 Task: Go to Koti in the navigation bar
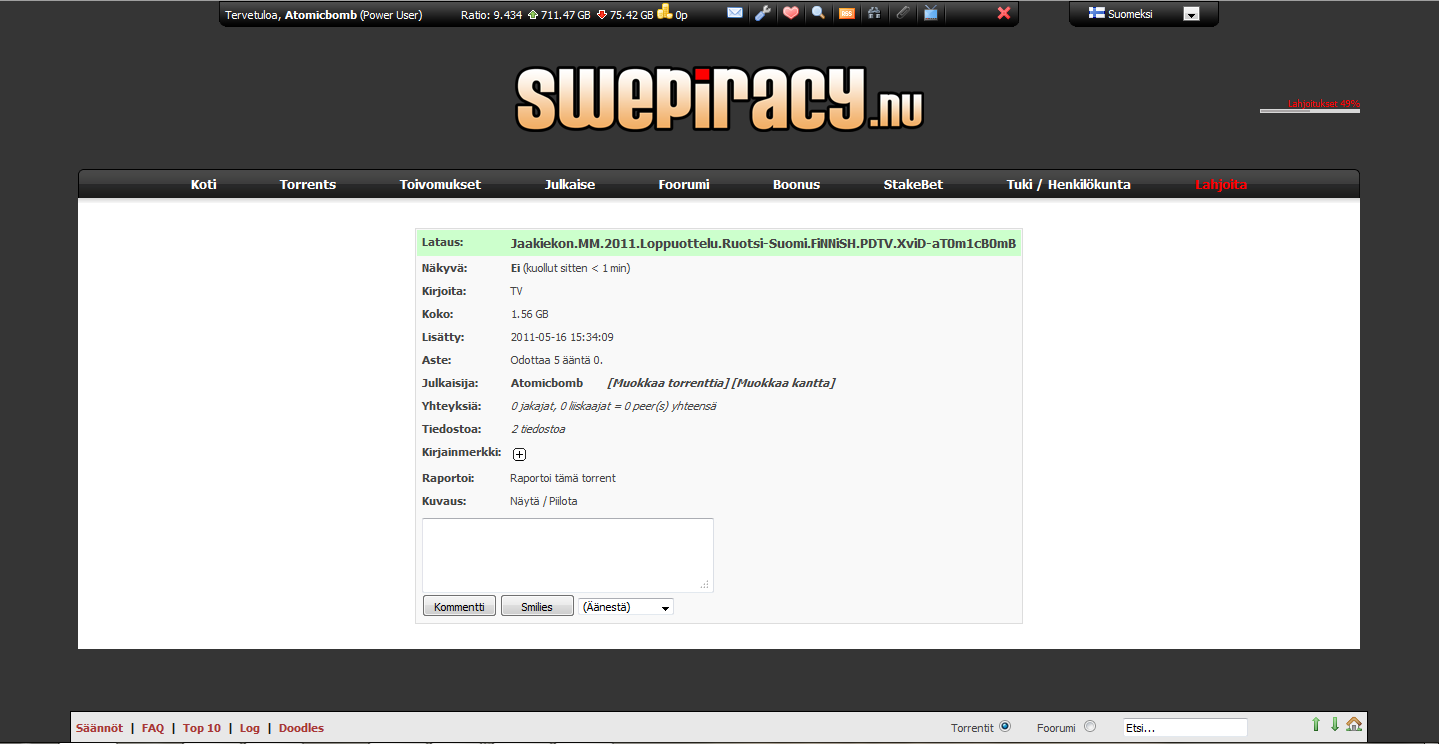coord(204,184)
